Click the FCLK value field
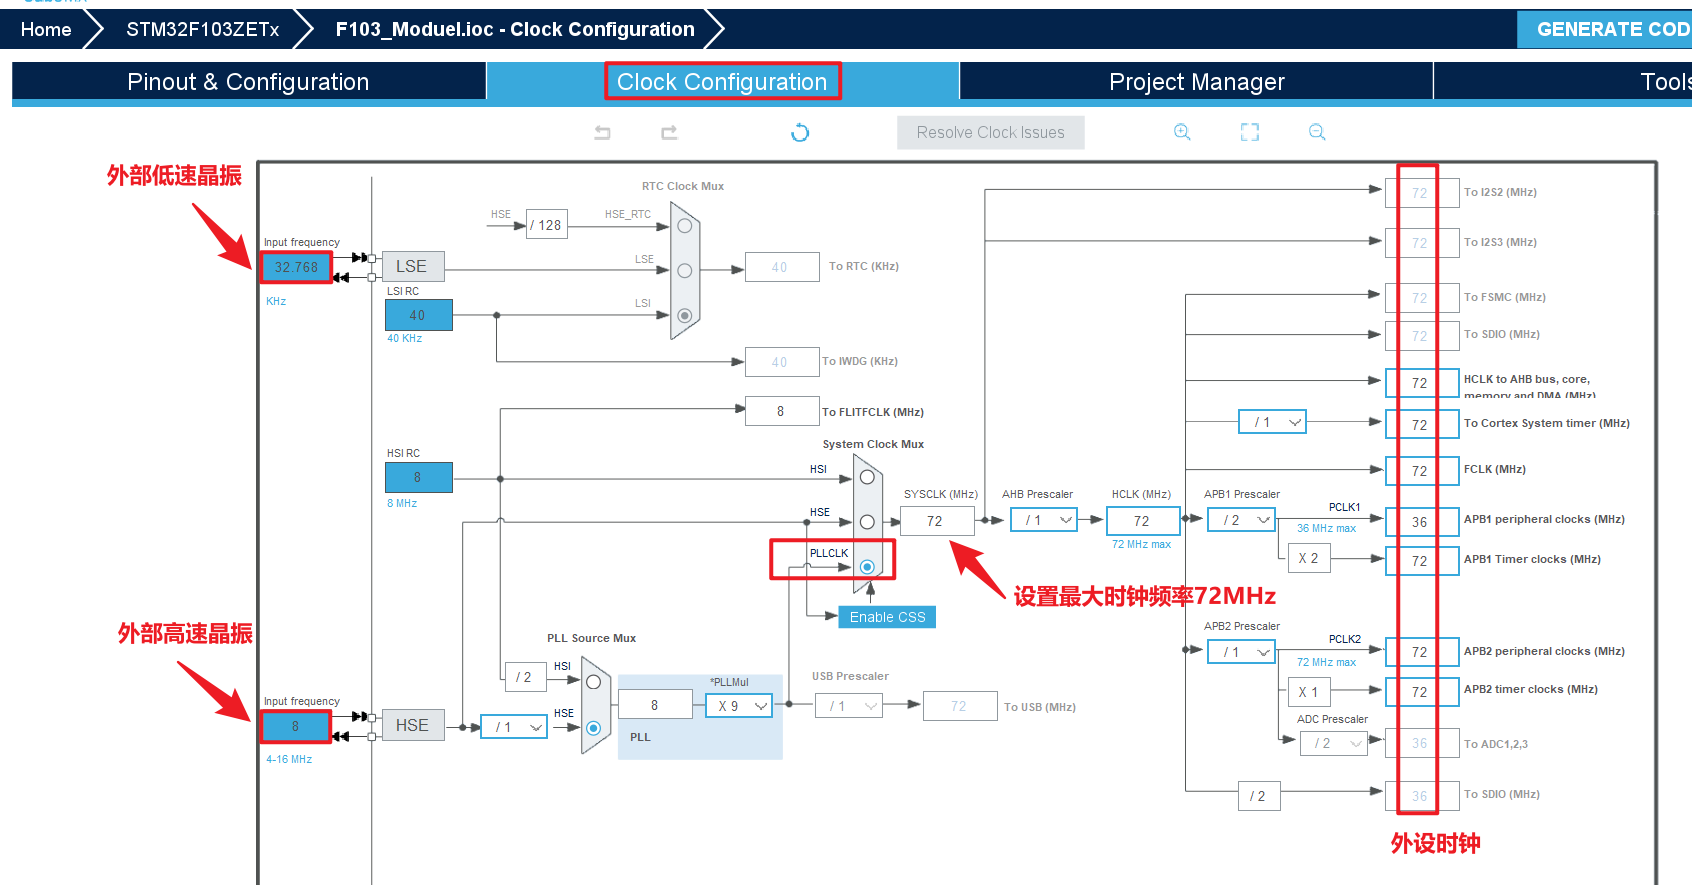This screenshot has height=885, width=1692. coord(1421,470)
